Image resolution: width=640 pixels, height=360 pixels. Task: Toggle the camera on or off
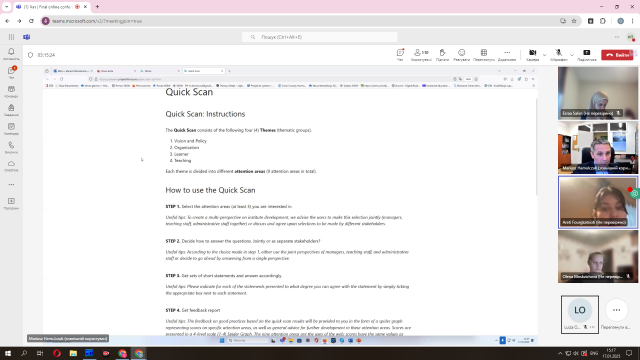pyautogui.click(x=532, y=55)
